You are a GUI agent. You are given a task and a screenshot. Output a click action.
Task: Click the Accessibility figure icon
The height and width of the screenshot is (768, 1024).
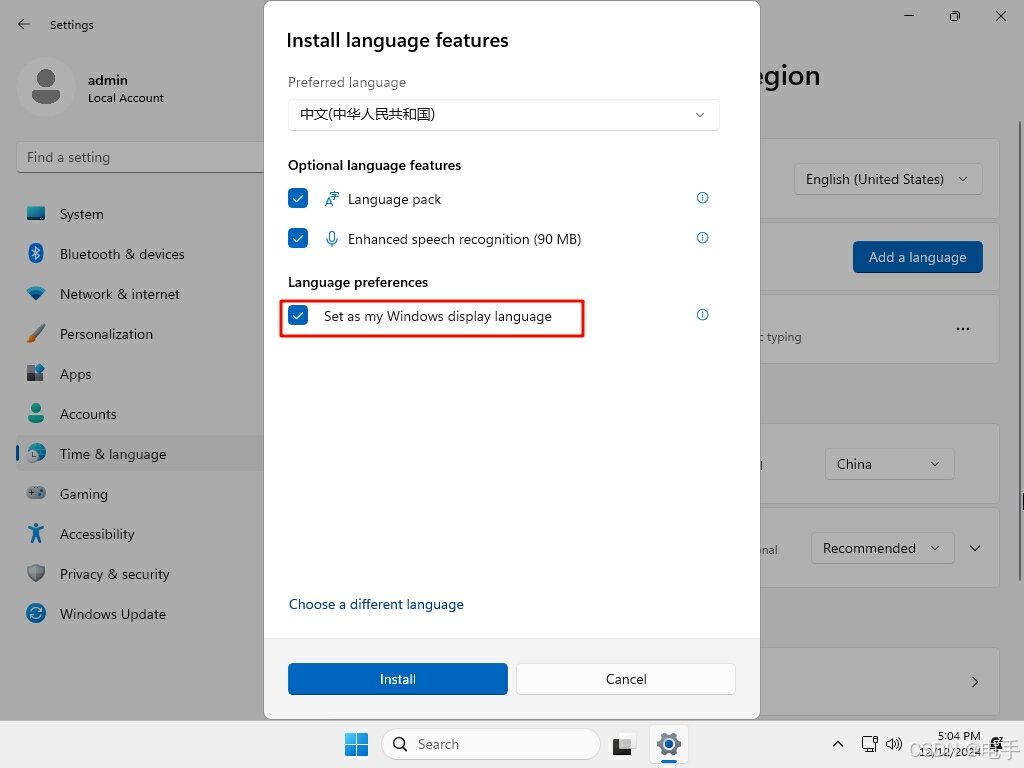[x=36, y=533]
